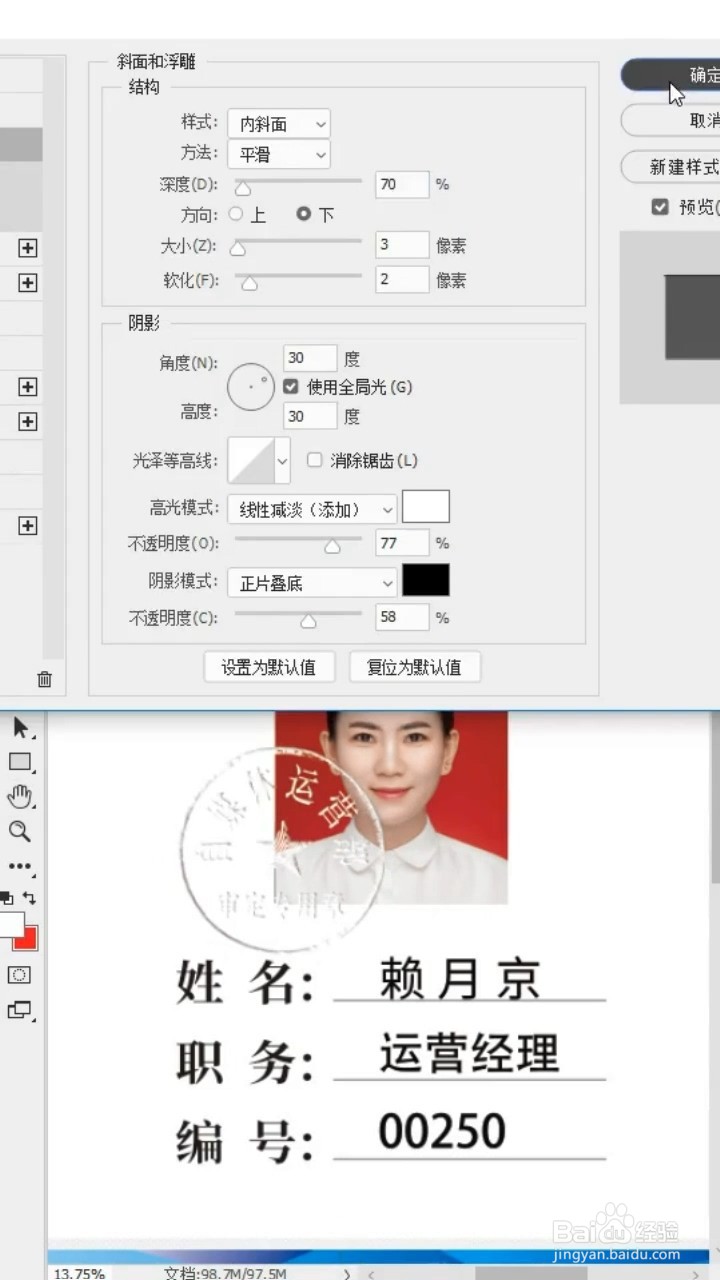
Task: Select the 上 direction radio button
Action: [x=236, y=214]
